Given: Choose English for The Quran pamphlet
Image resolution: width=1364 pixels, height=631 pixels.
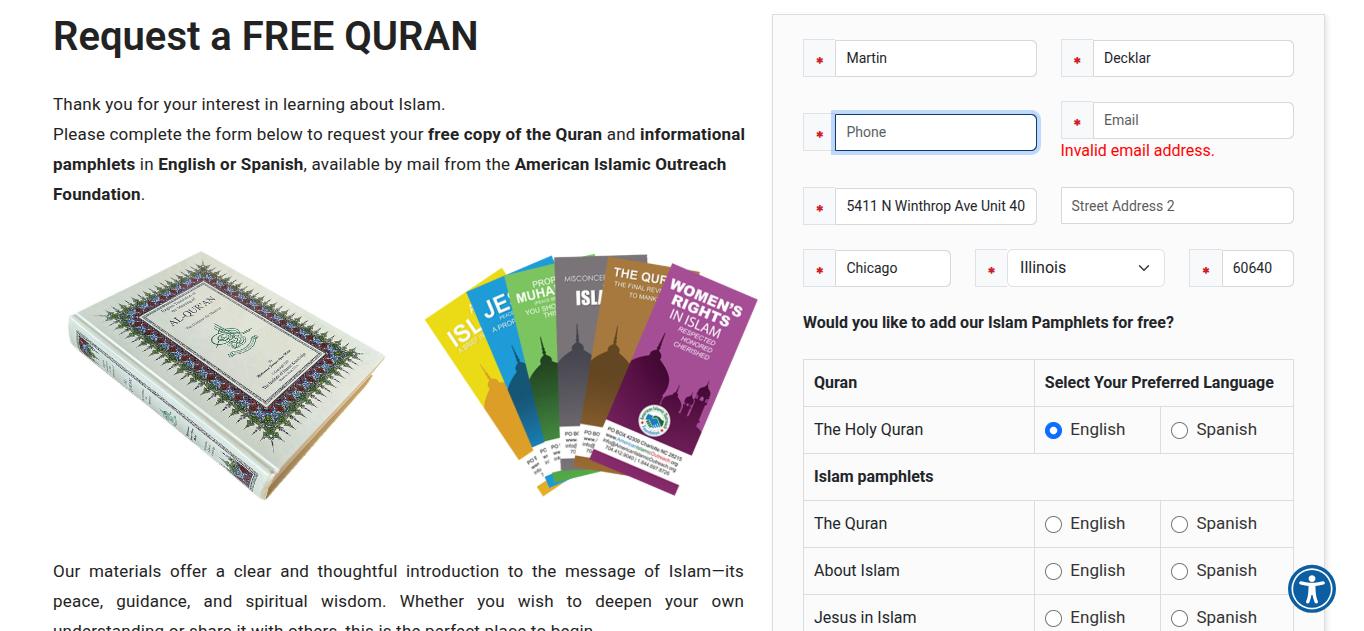Looking at the screenshot, I should pyautogui.click(x=1053, y=524).
